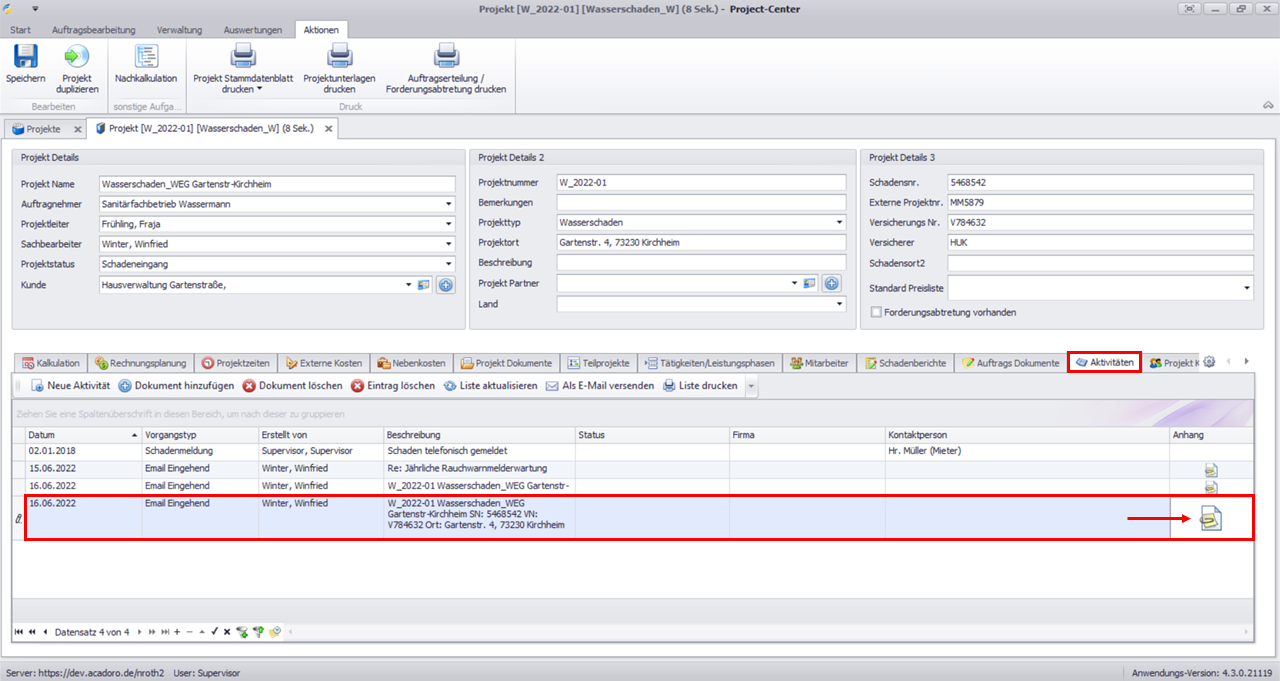Screen dimensions: 1280x681
Task: Toggle Forderungsabtretung vorhanden checkbox
Action: coord(877,312)
